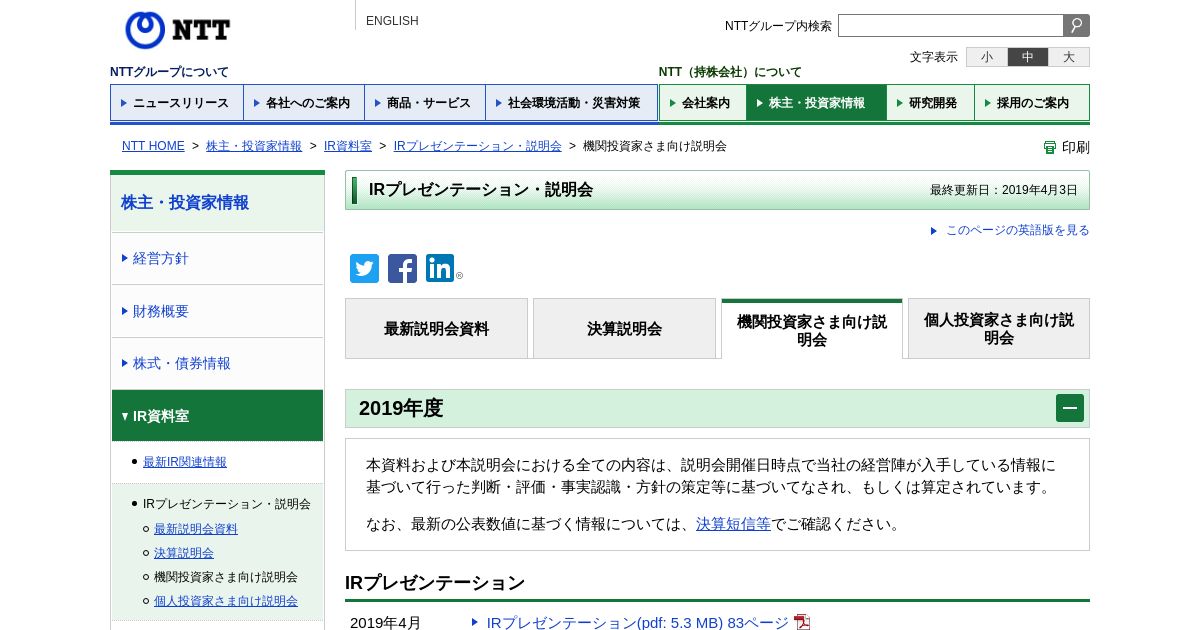The image size is (1200, 630).
Task: Open 経営方針 in sidebar
Action: pos(217,258)
